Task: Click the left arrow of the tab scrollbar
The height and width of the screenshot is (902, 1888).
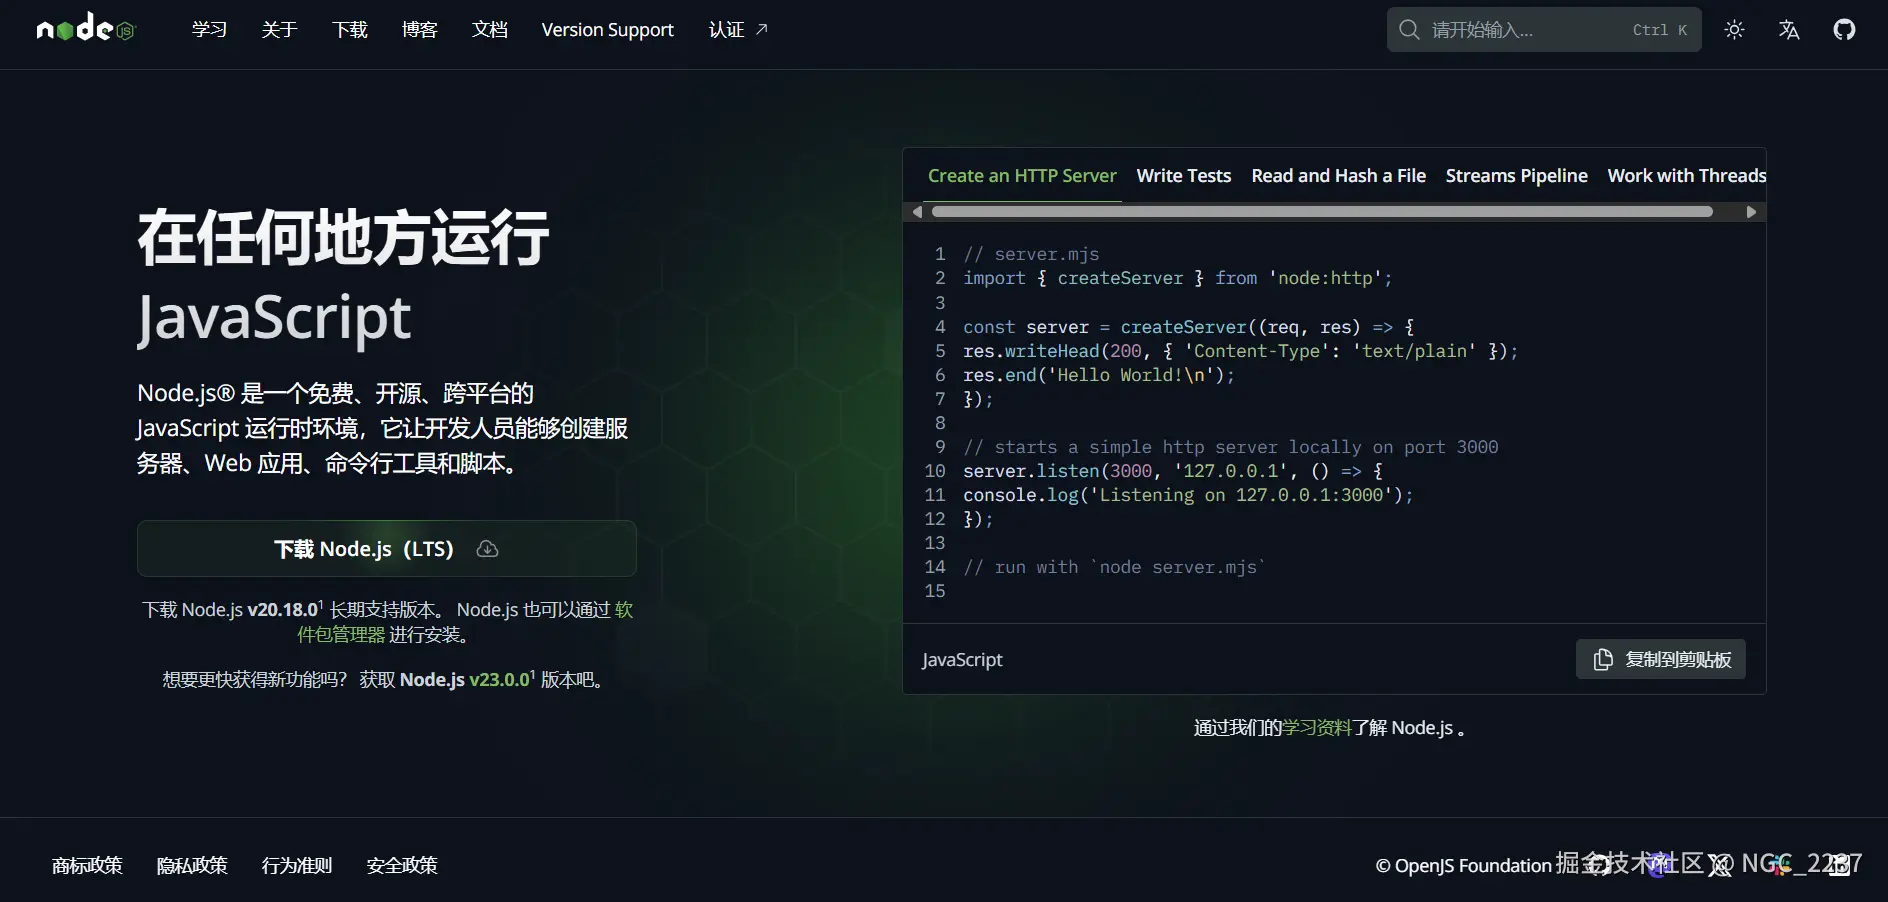Action: tap(917, 212)
